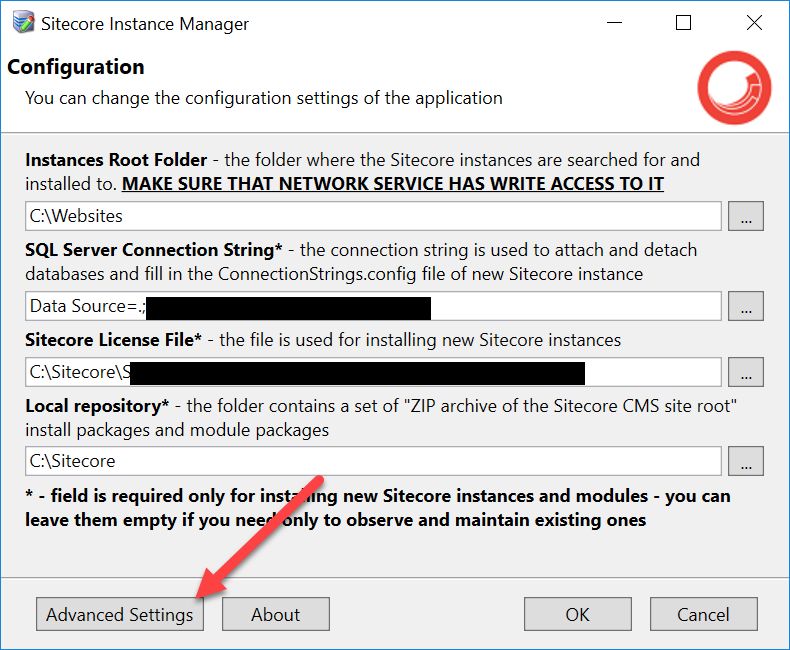Focus the Local repository path field
This screenshot has width=790, height=650.
point(373,461)
